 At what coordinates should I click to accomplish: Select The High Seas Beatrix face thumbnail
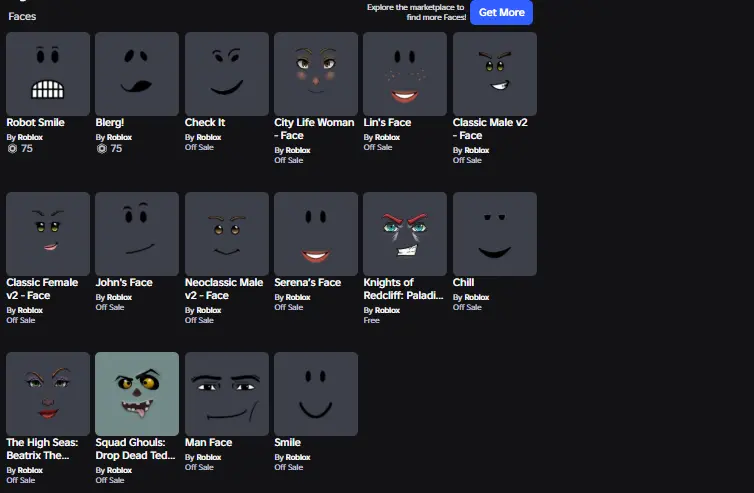48,394
